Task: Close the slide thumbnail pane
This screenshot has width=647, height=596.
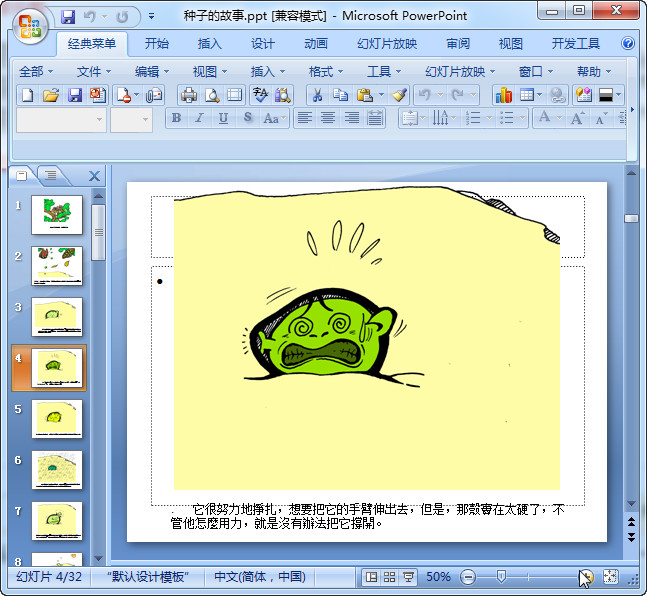Action: point(94,176)
